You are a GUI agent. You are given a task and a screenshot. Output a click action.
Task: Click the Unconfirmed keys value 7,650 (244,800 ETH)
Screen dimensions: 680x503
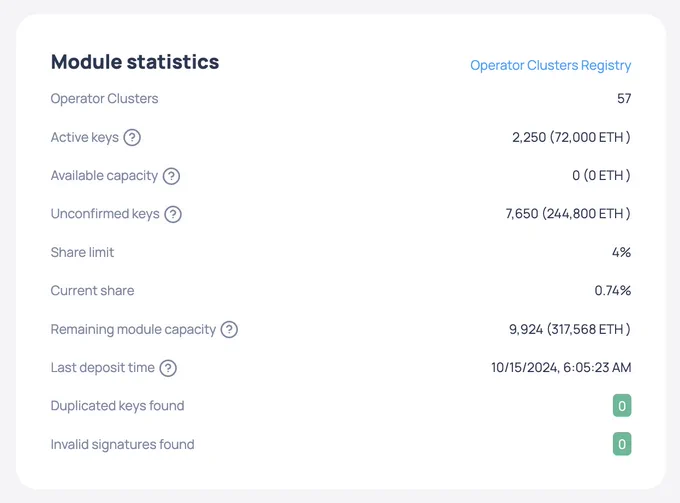(x=568, y=214)
